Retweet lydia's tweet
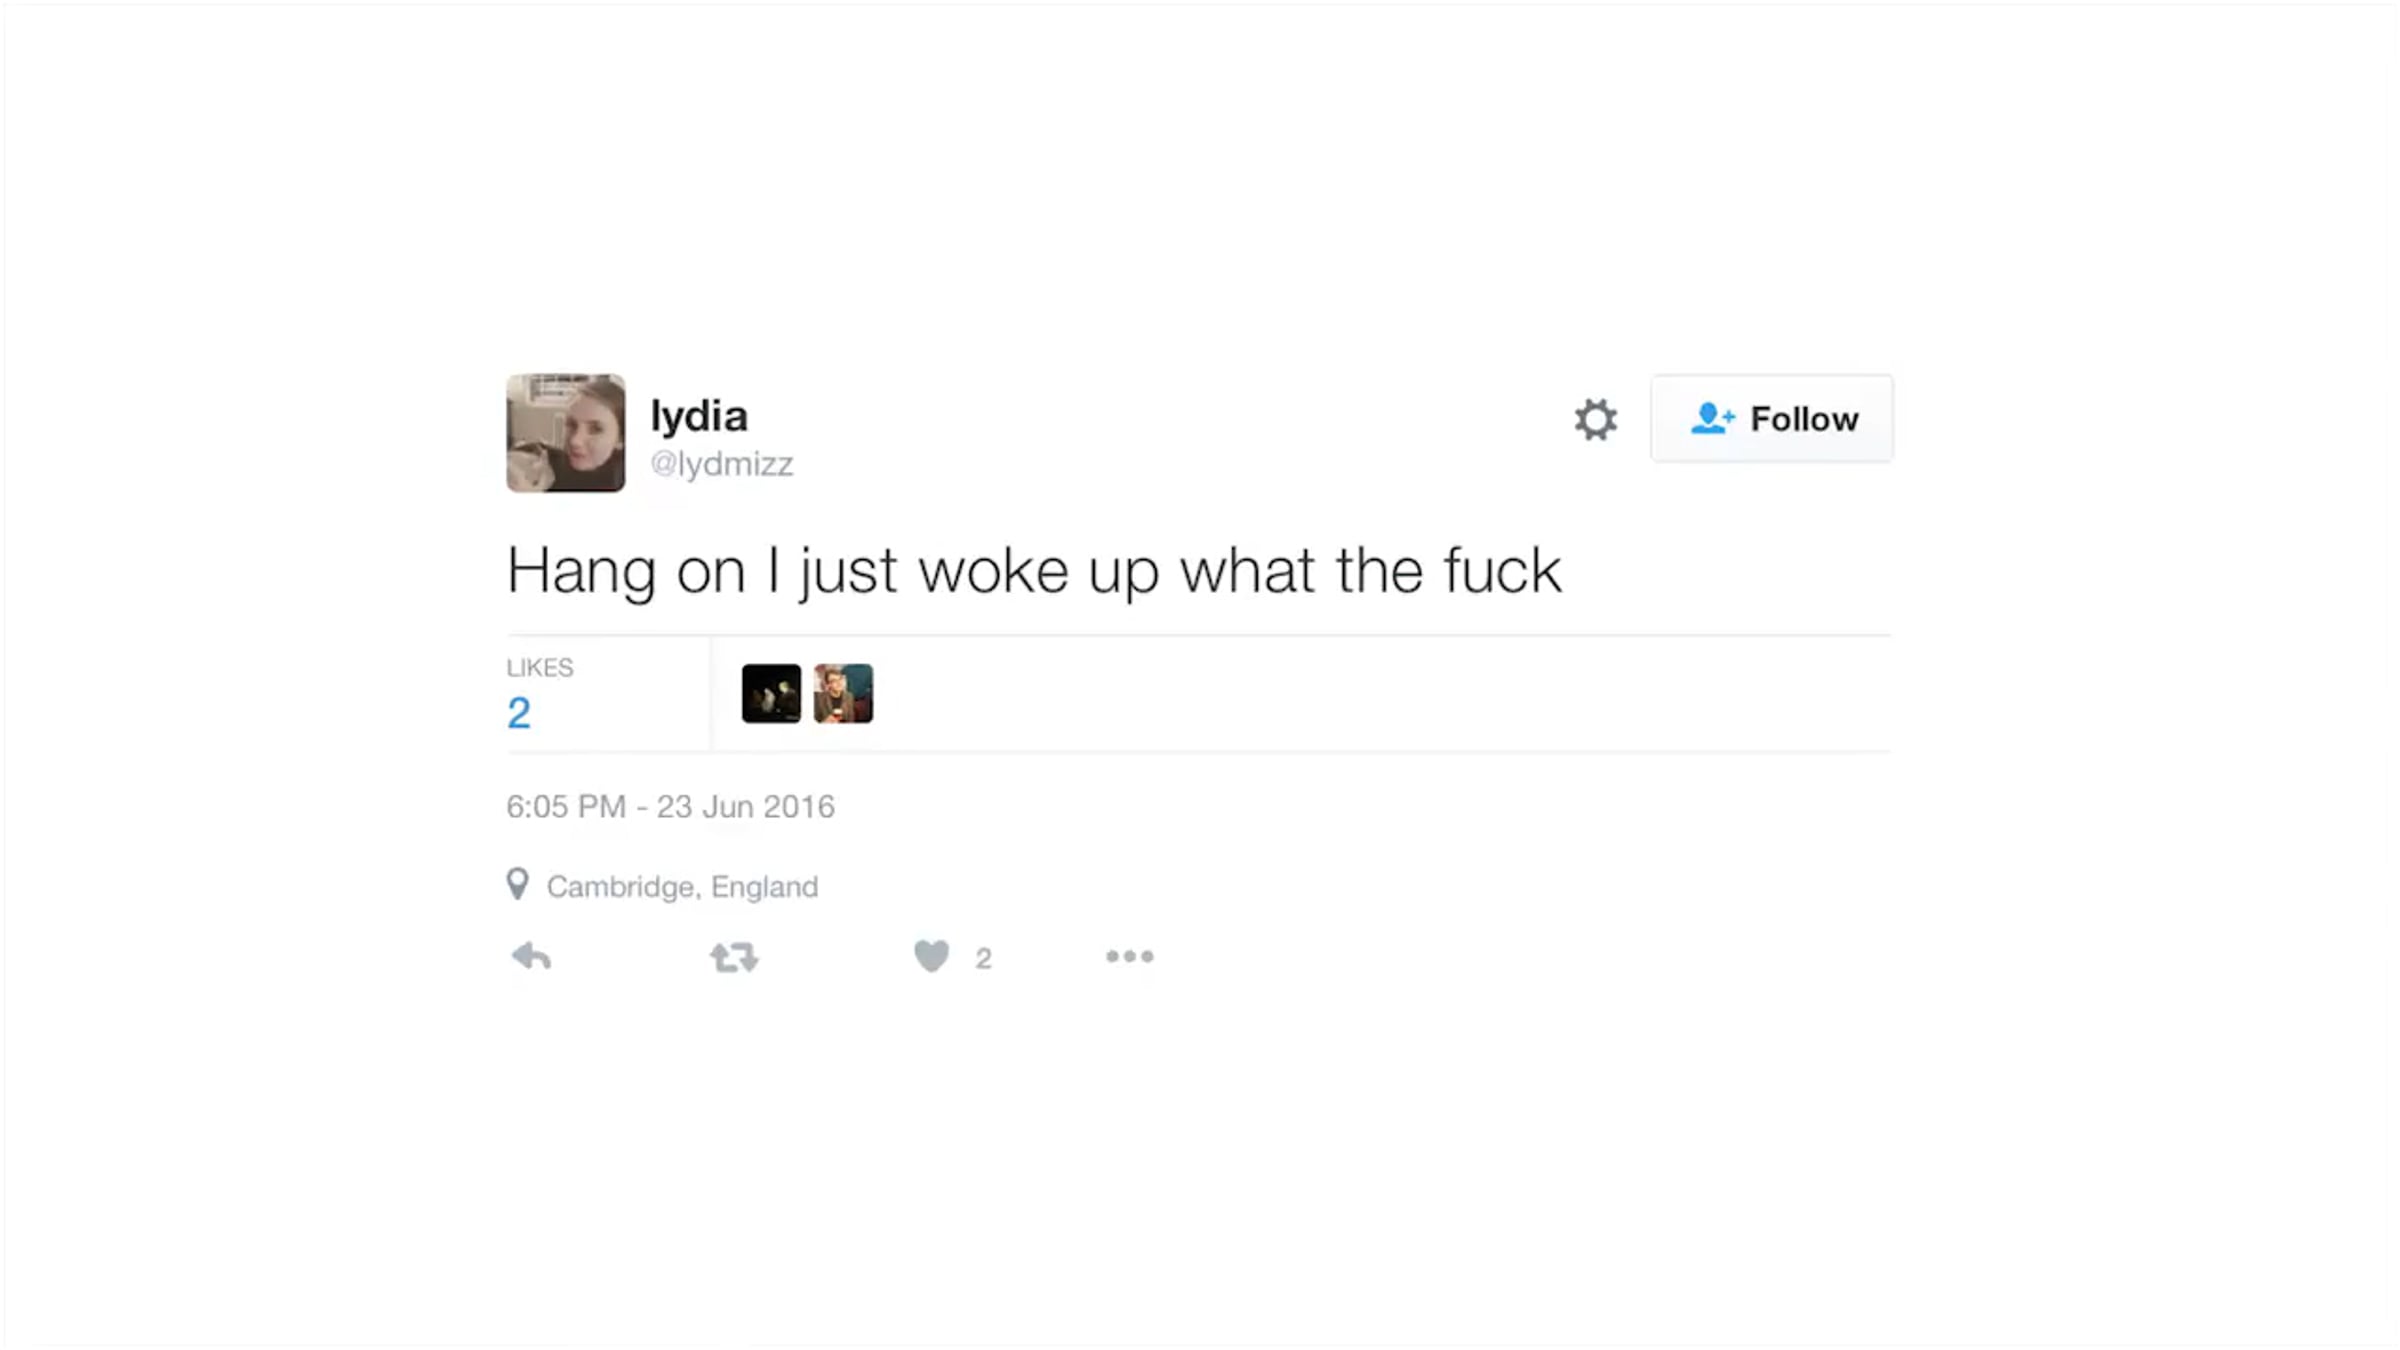This screenshot has width=2400, height=1350. click(734, 957)
